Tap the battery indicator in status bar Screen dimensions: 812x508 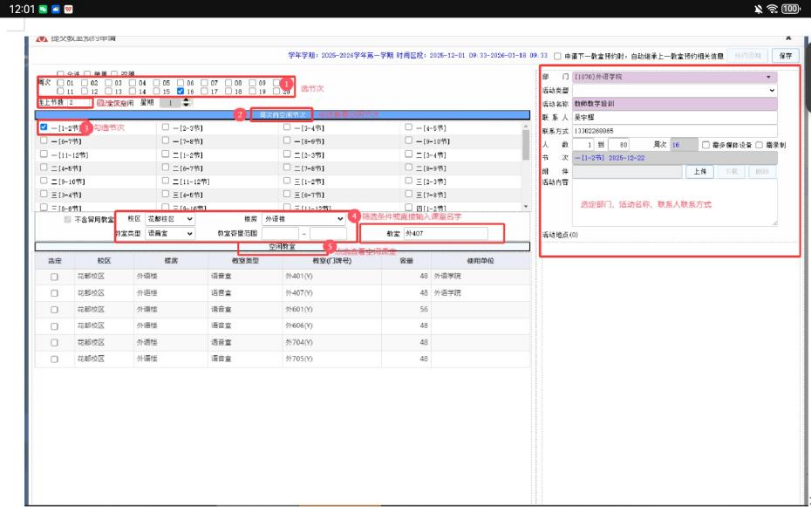tap(792, 9)
